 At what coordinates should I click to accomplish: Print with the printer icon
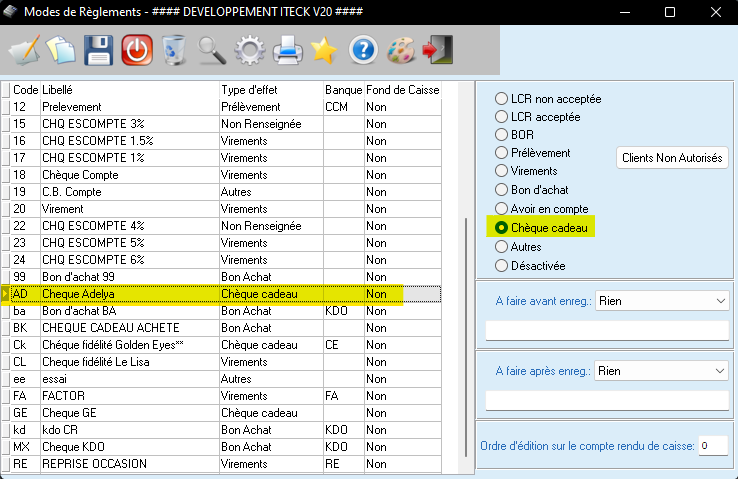click(287, 49)
